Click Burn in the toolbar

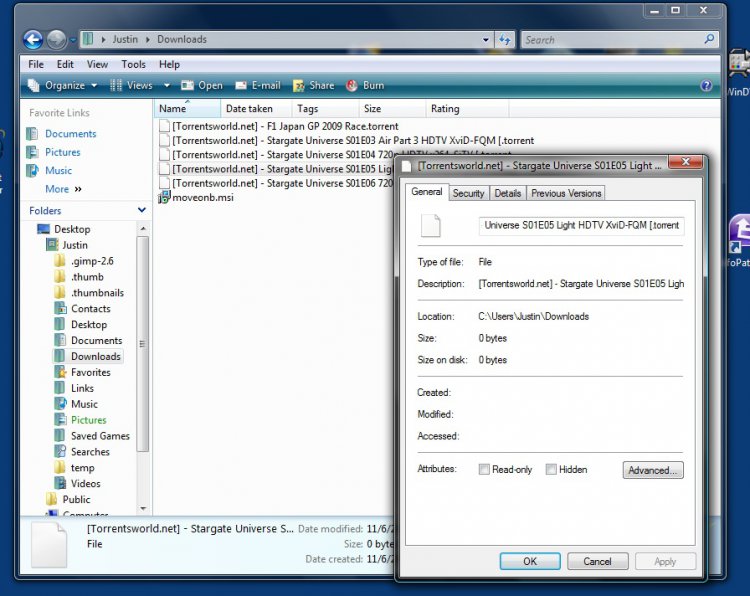click(x=365, y=85)
